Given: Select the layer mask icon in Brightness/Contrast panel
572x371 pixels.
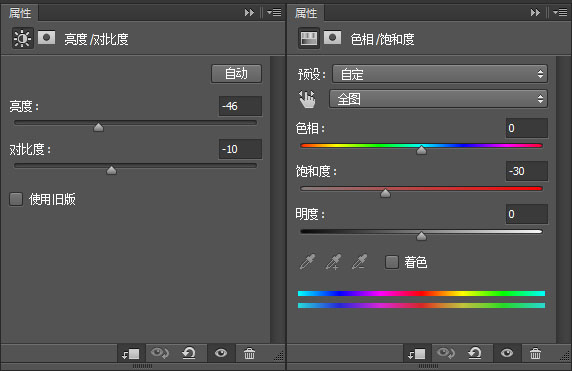Looking at the screenshot, I should point(47,38).
